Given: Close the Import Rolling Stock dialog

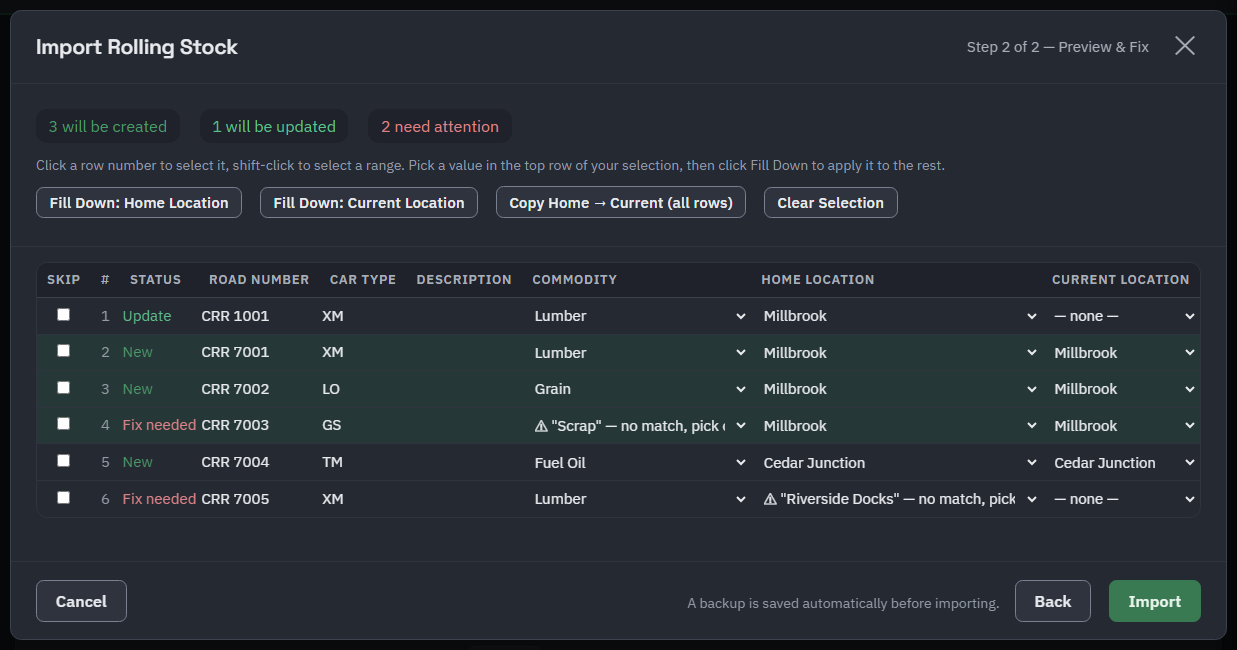Looking at the screenshot, I should pos(1185,46).
